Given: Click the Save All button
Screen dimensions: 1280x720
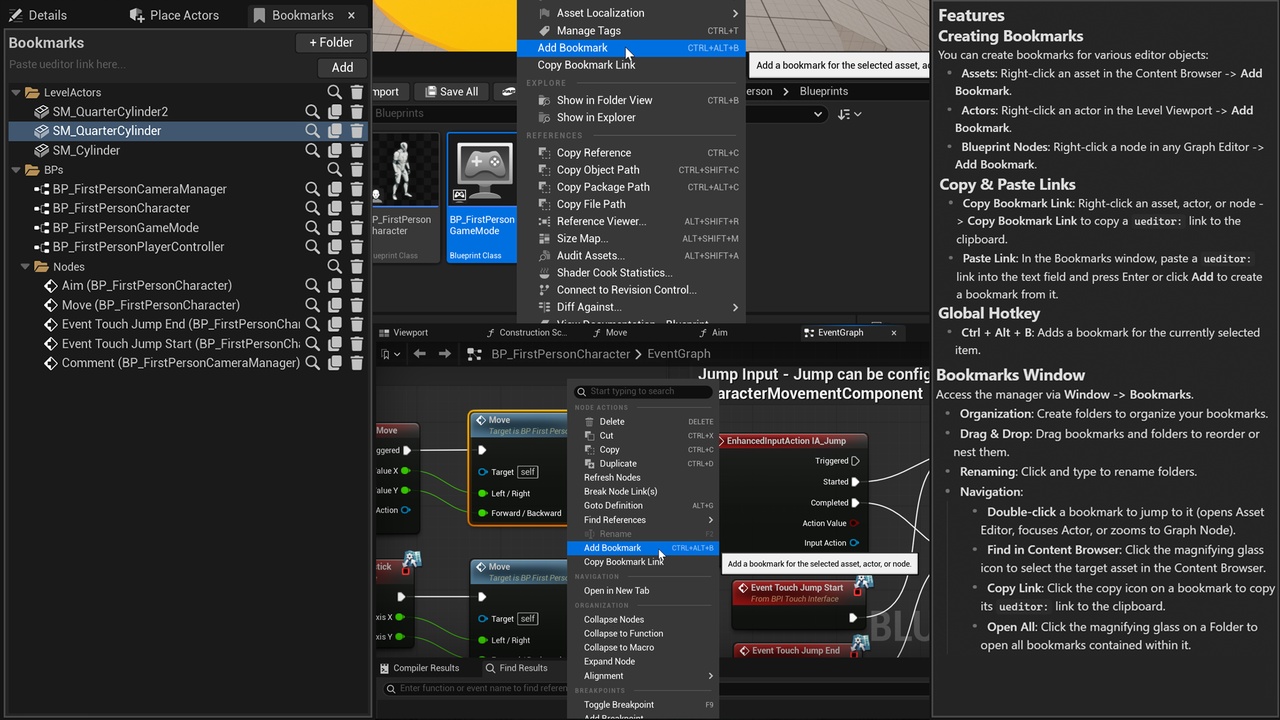Looking at the screenshot, I should [x=450, y=91].
